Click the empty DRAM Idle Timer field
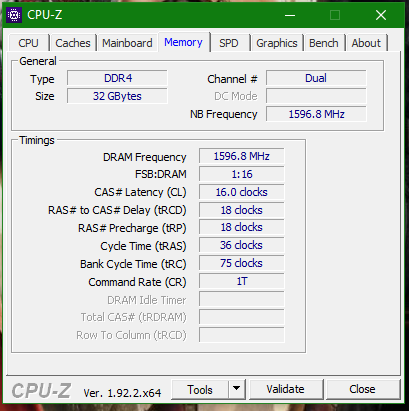The width and height of the screenshot is (409, 411). coord(242,299)
